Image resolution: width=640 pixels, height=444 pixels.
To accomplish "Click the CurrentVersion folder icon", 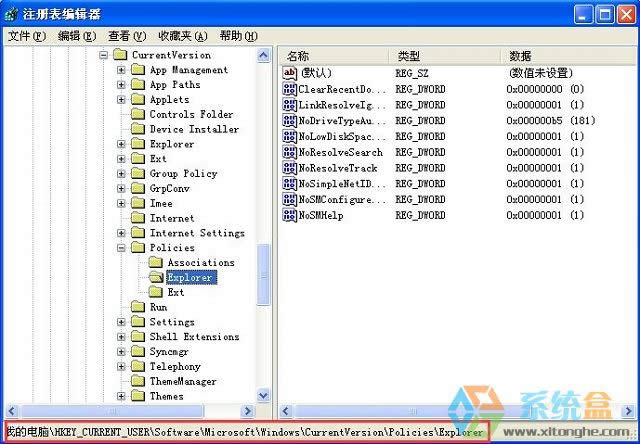I will coord(120,55).
